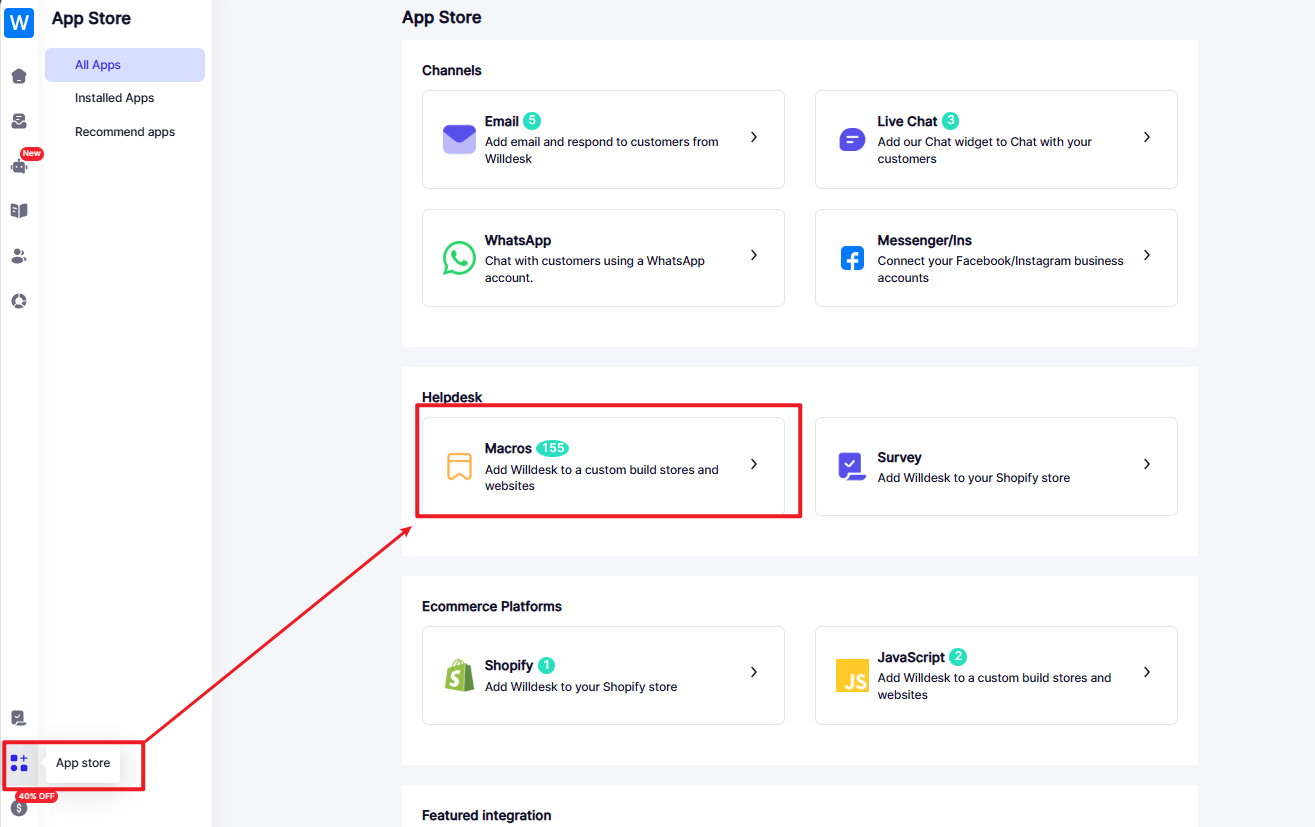Image resolution: width=1315 pixels, height=827 pixels.
Task: Open the 'JavaScript' card title
Action: 911,657
